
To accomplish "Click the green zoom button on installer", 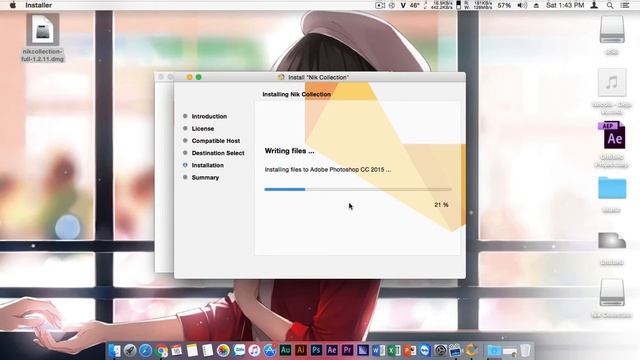I will point(199,77).
